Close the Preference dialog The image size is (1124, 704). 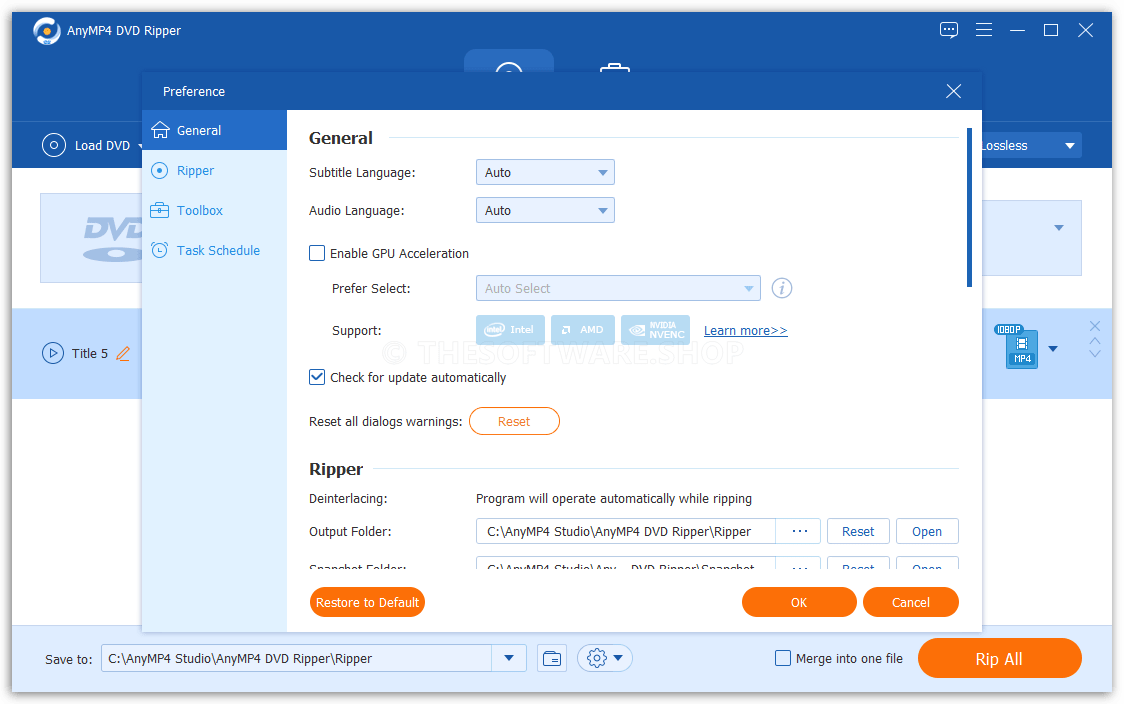pos(953,91)
